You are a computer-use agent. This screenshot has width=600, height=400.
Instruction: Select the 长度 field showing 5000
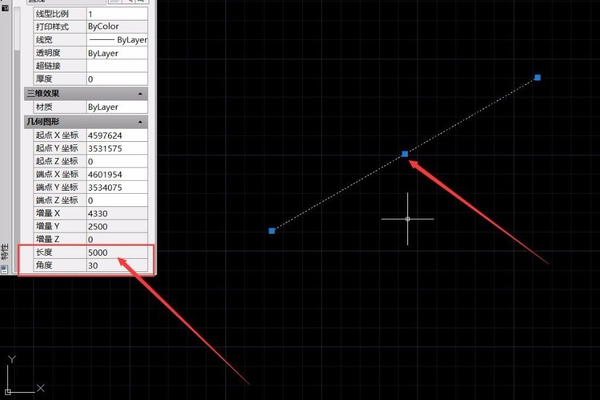click(118, 253)
